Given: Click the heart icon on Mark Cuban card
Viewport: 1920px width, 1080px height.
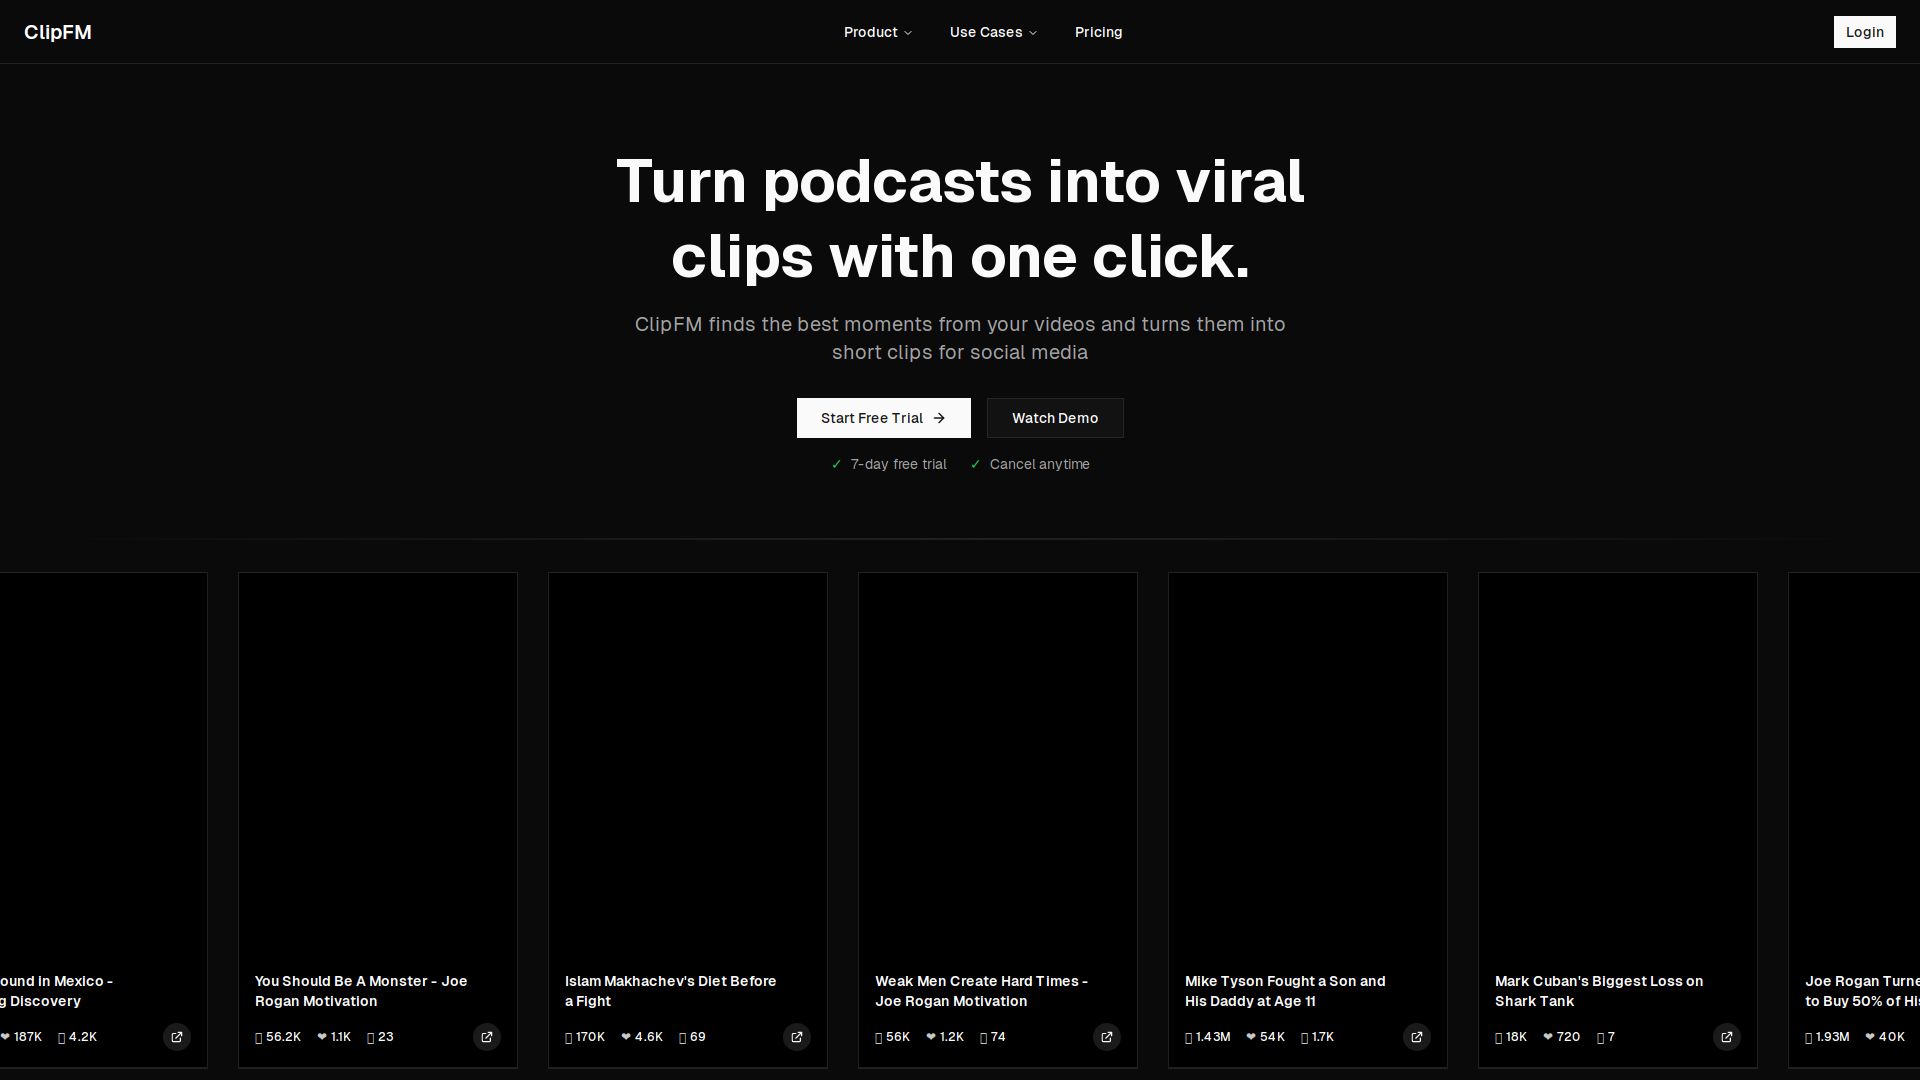Looking at the screenshot, I should (1548, 1037).
